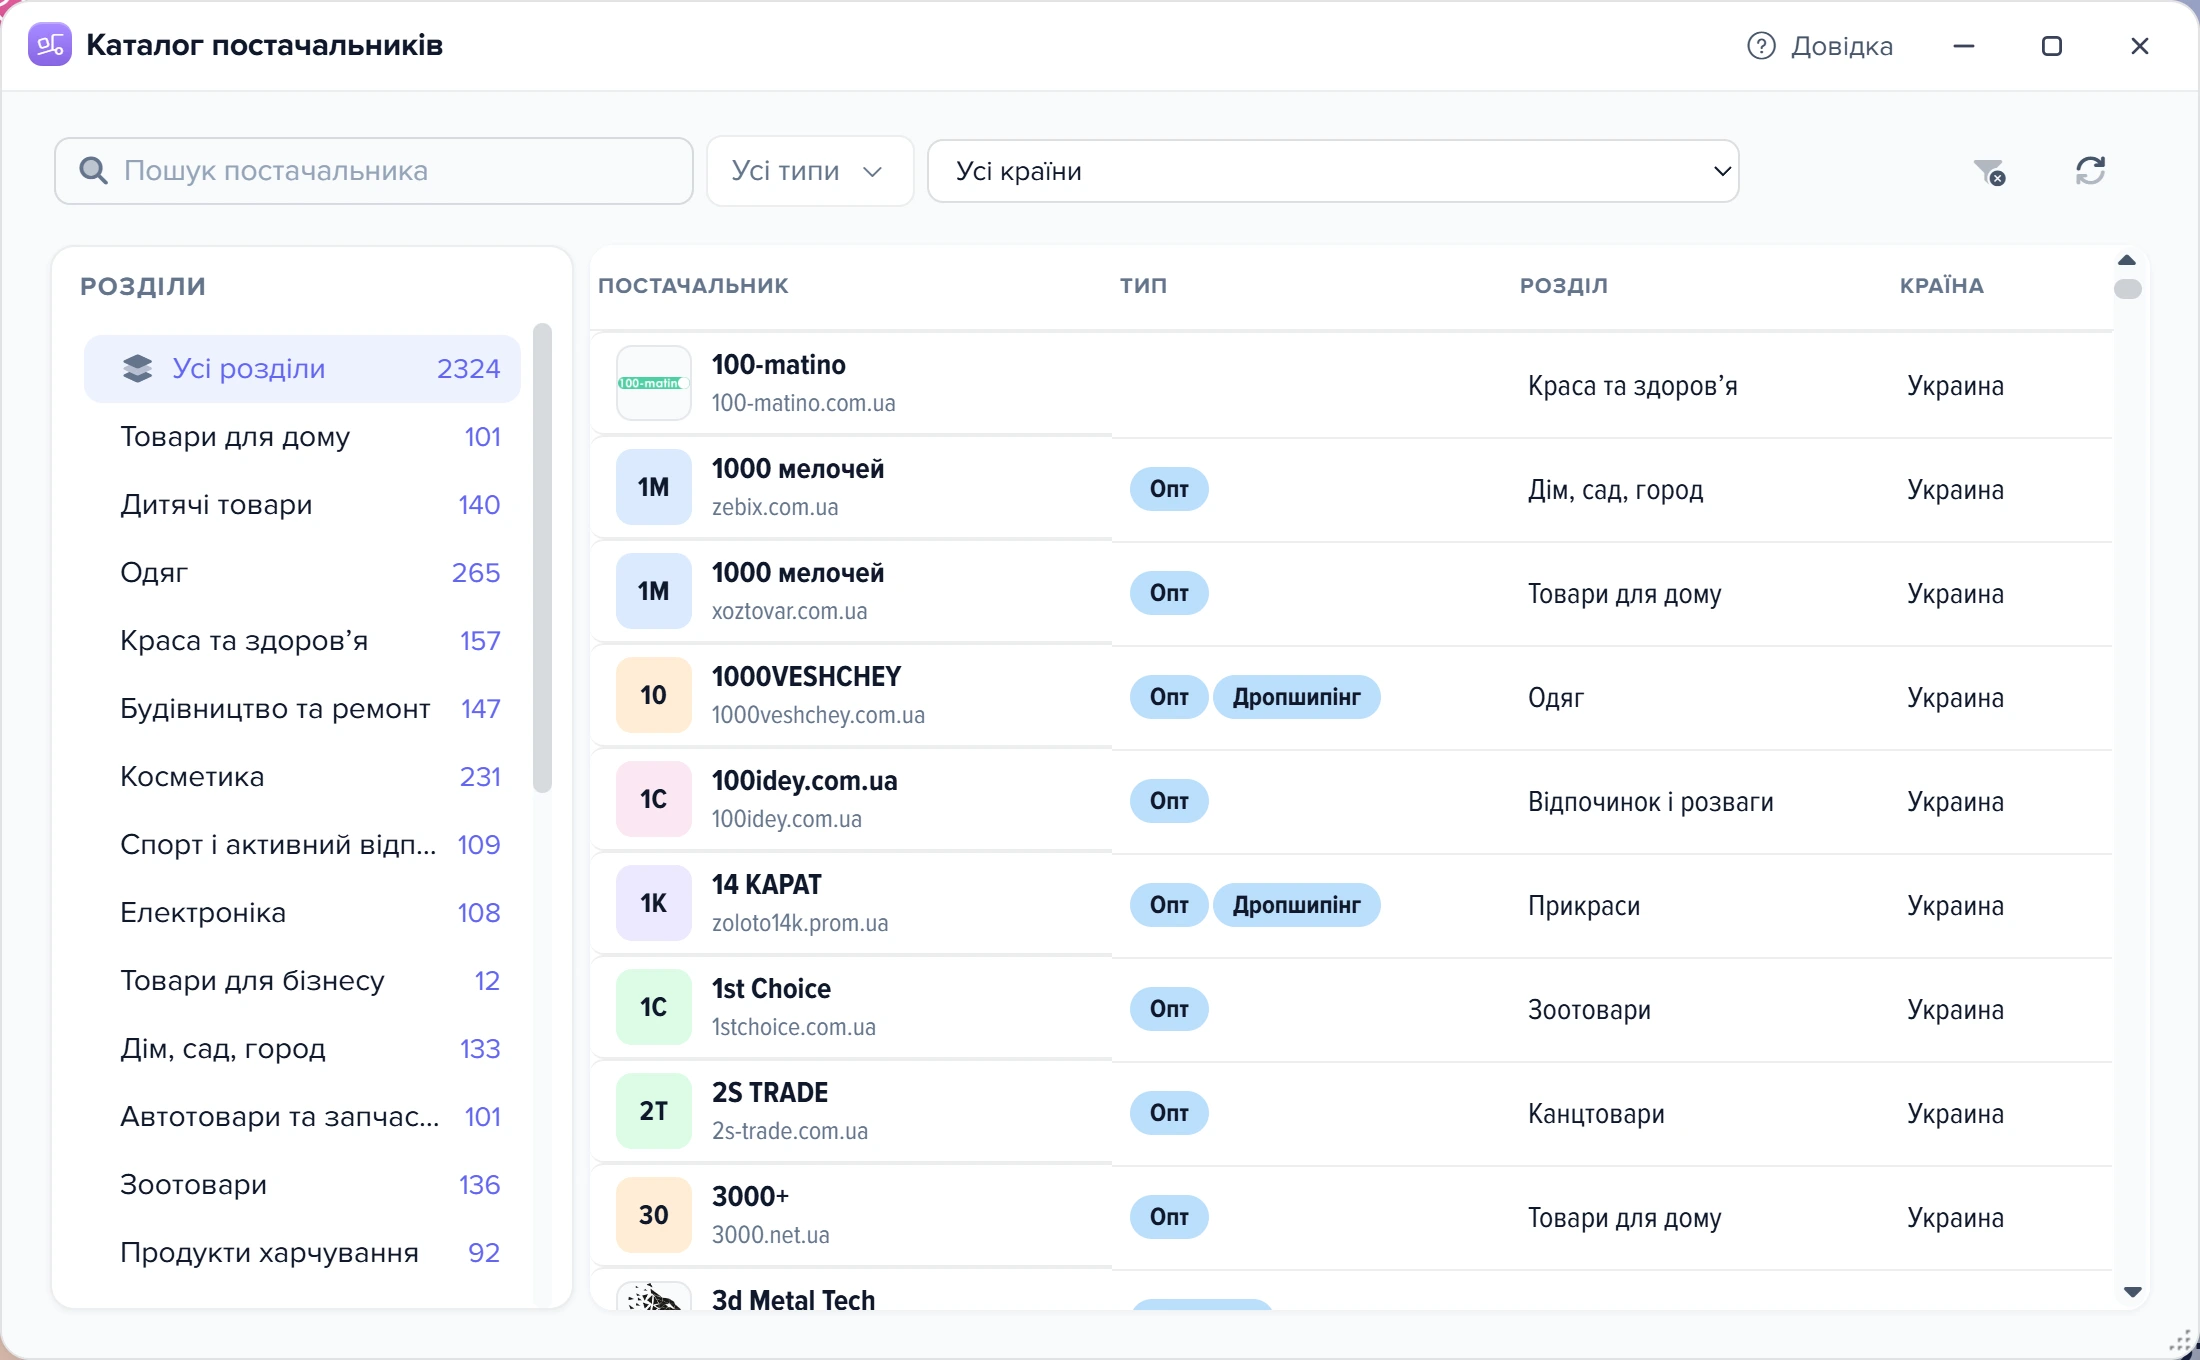Click the app logo icon beside Каталог постачальників

click(x=50, y=45)
